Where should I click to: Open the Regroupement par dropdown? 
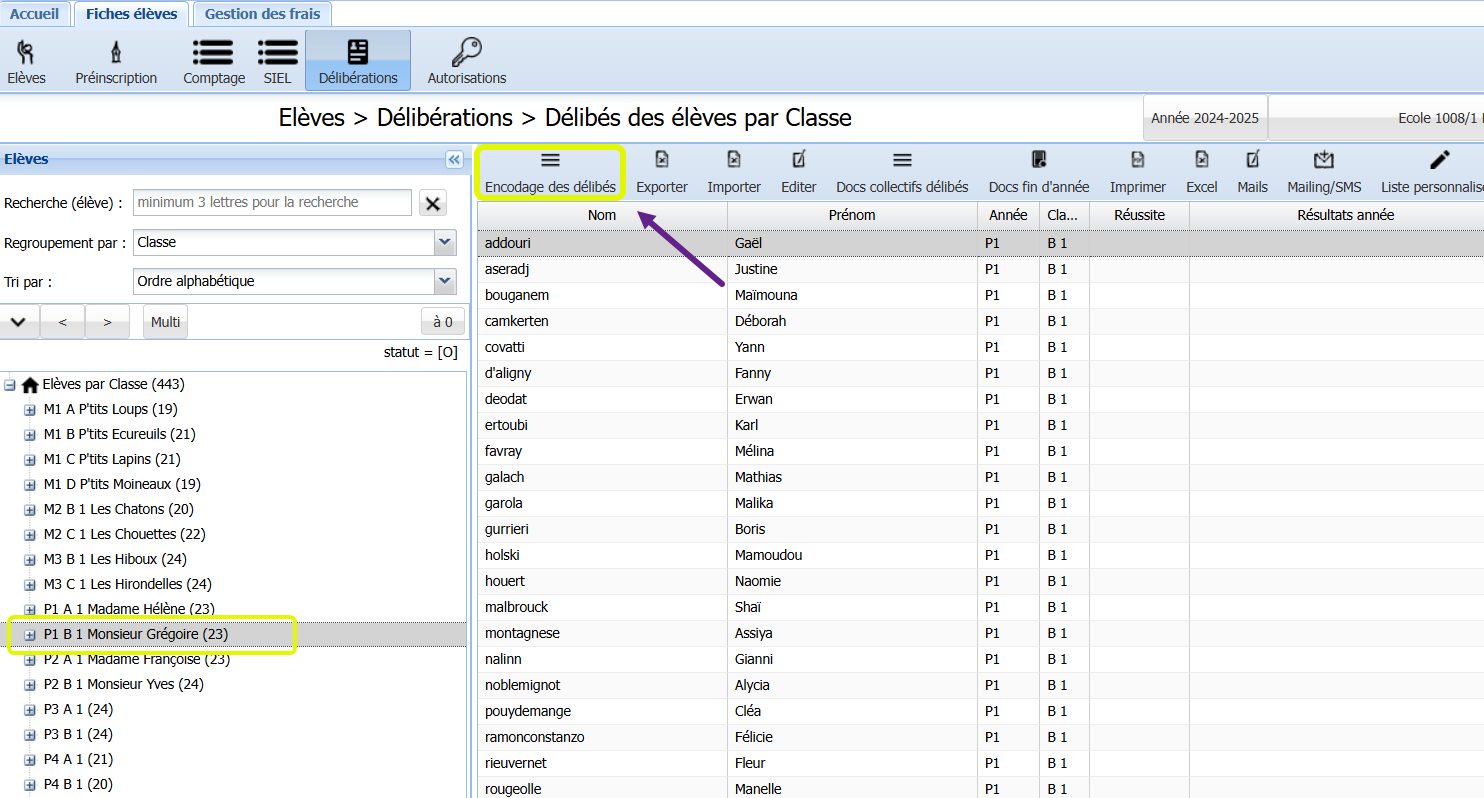point(446,242)
